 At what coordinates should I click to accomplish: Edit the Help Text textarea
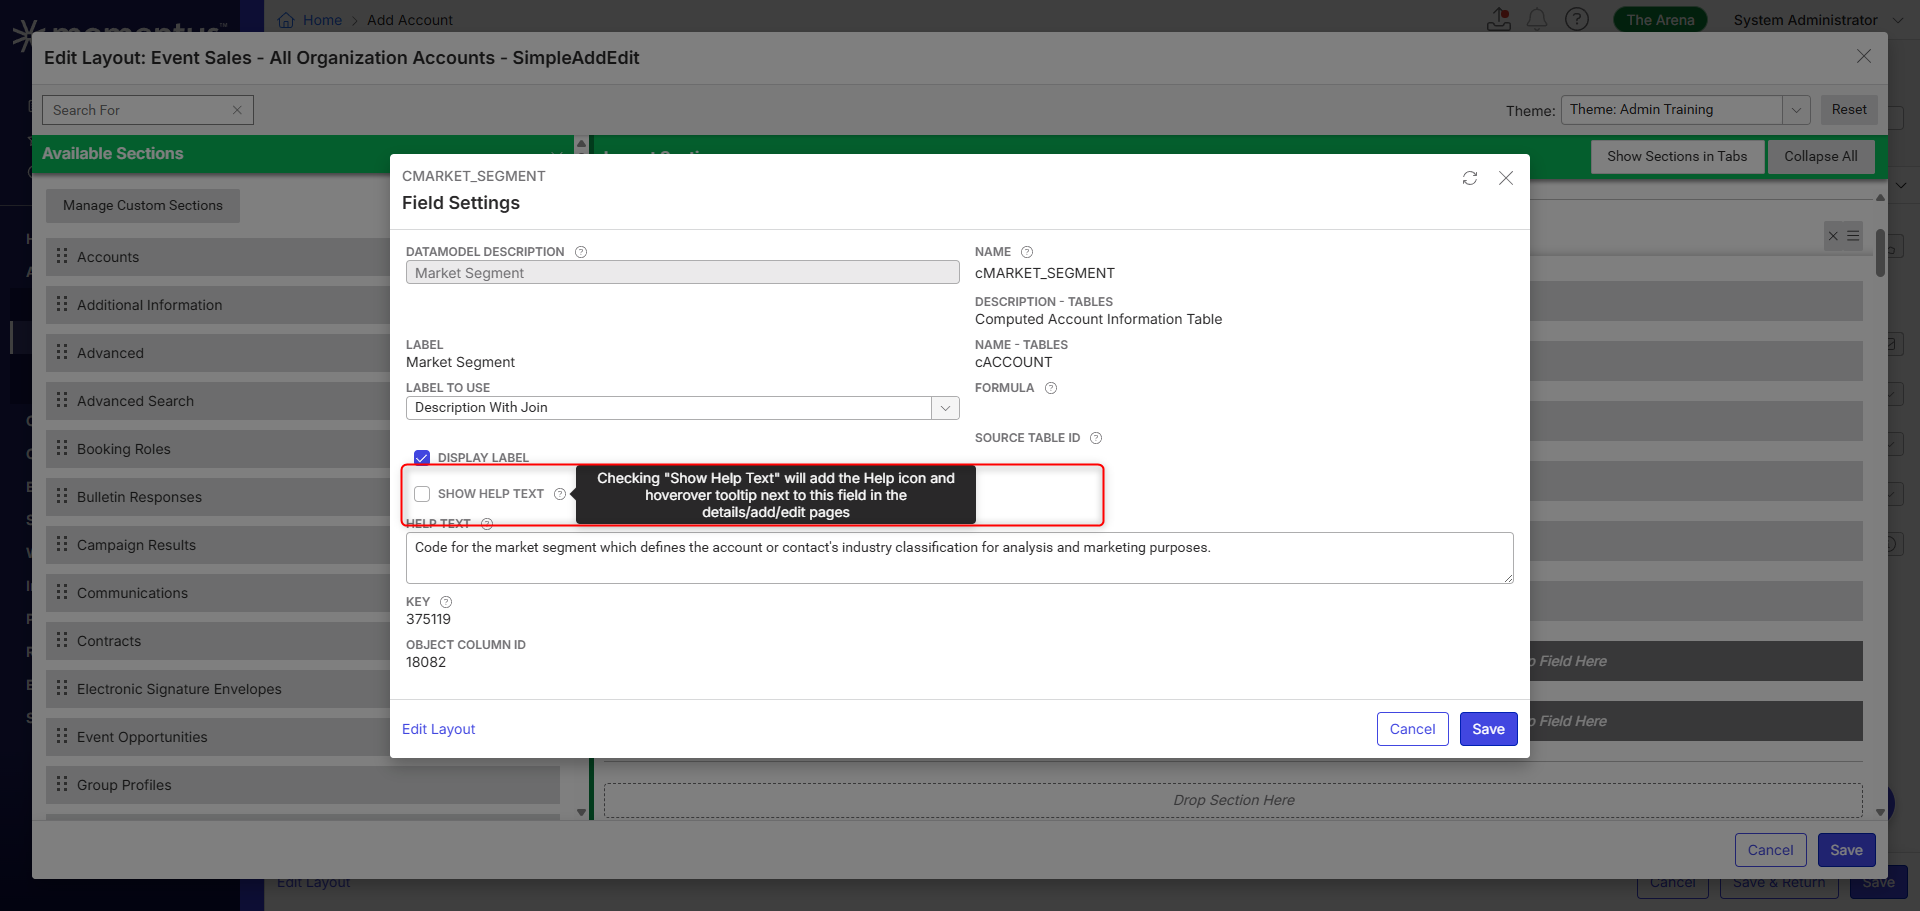pos(960,558)
